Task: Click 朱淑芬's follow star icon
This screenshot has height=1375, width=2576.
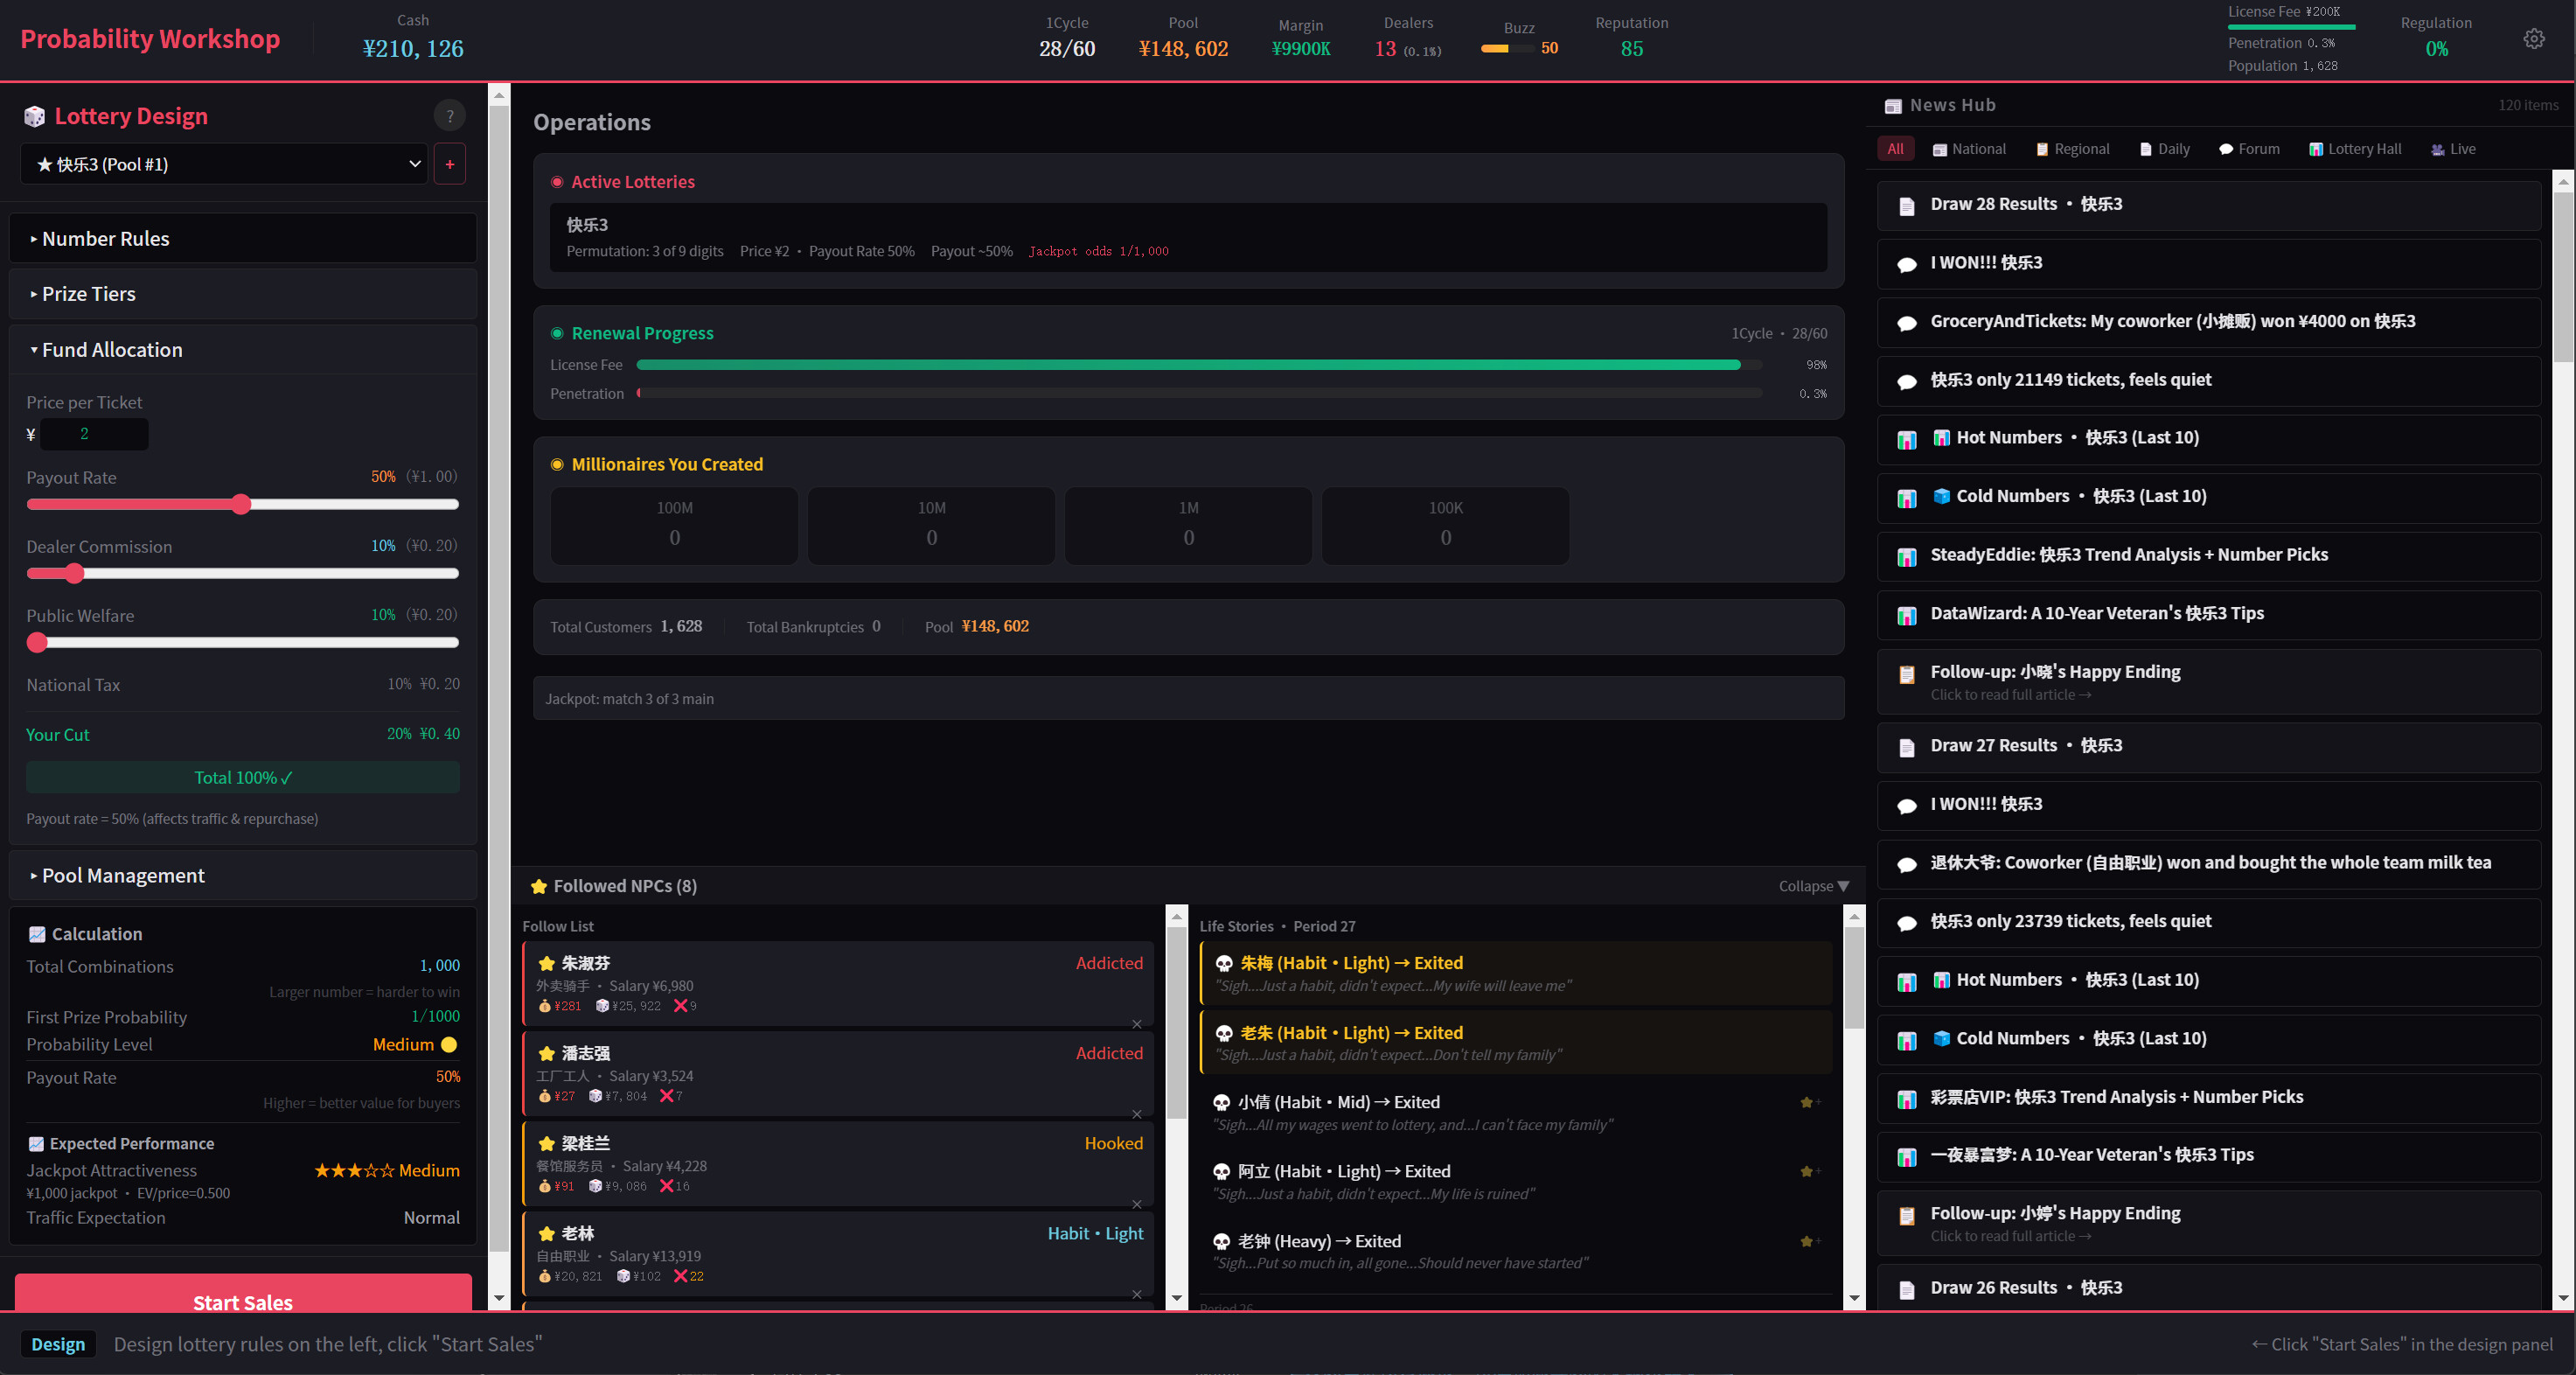Action: (547, 963)
